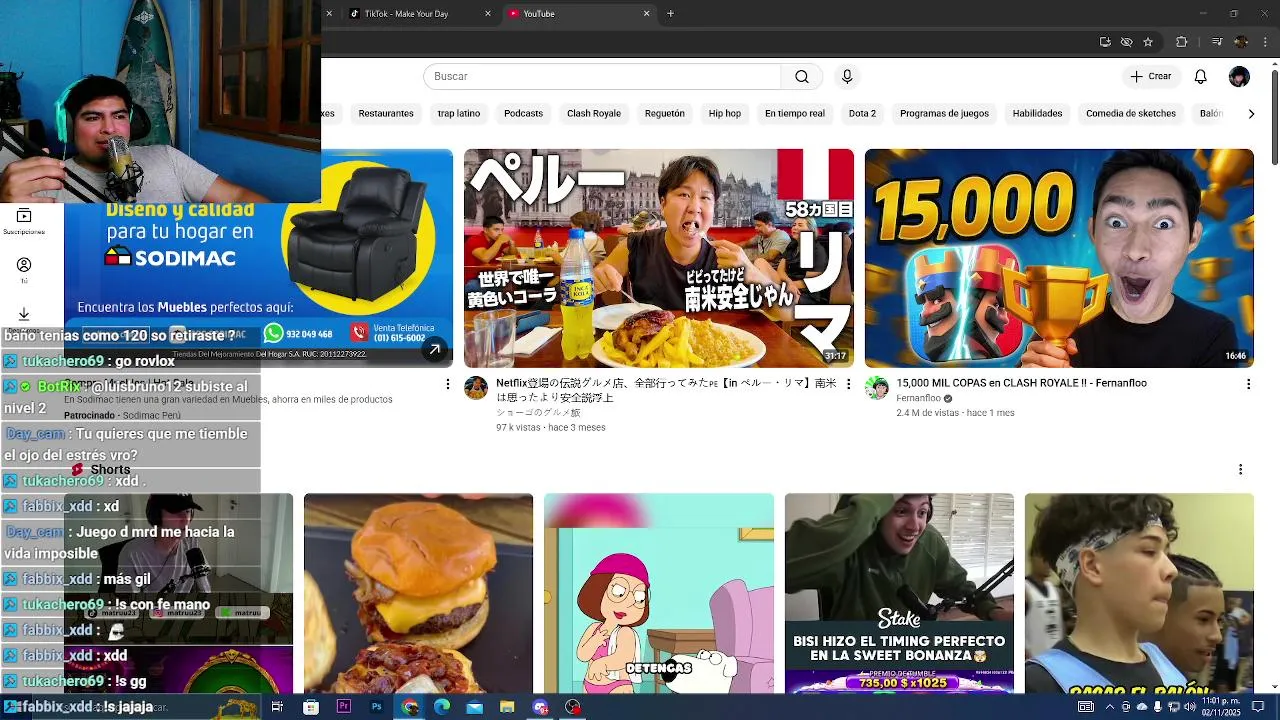The width and height of the screenshot is (1280, 720).
Task: Open the Fernanfloo channel name link
Action: click(x=918, y=398)
